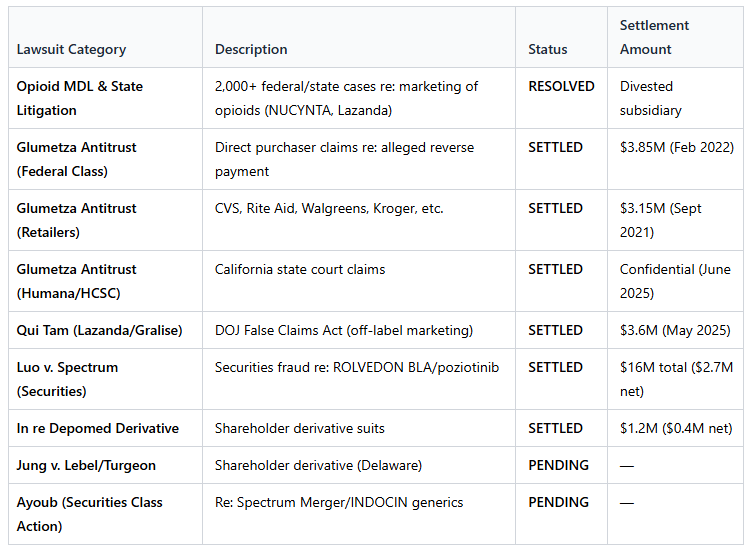
Task: Click the Status column header
Action: (547, 49)
